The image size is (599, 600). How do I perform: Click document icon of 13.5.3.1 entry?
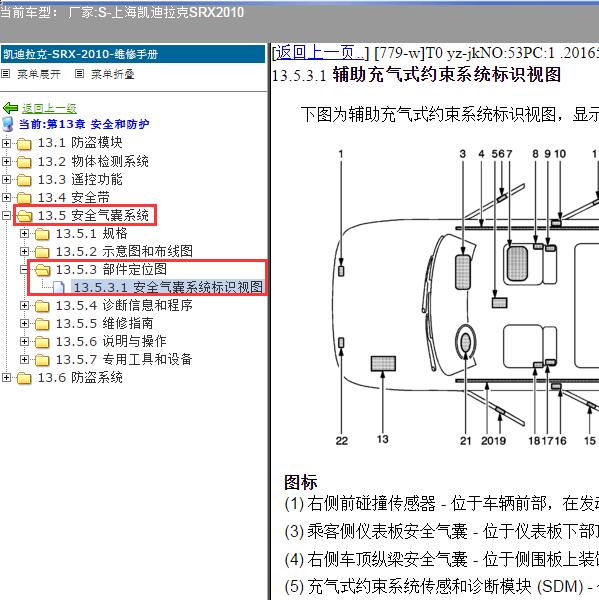(59, 287)
